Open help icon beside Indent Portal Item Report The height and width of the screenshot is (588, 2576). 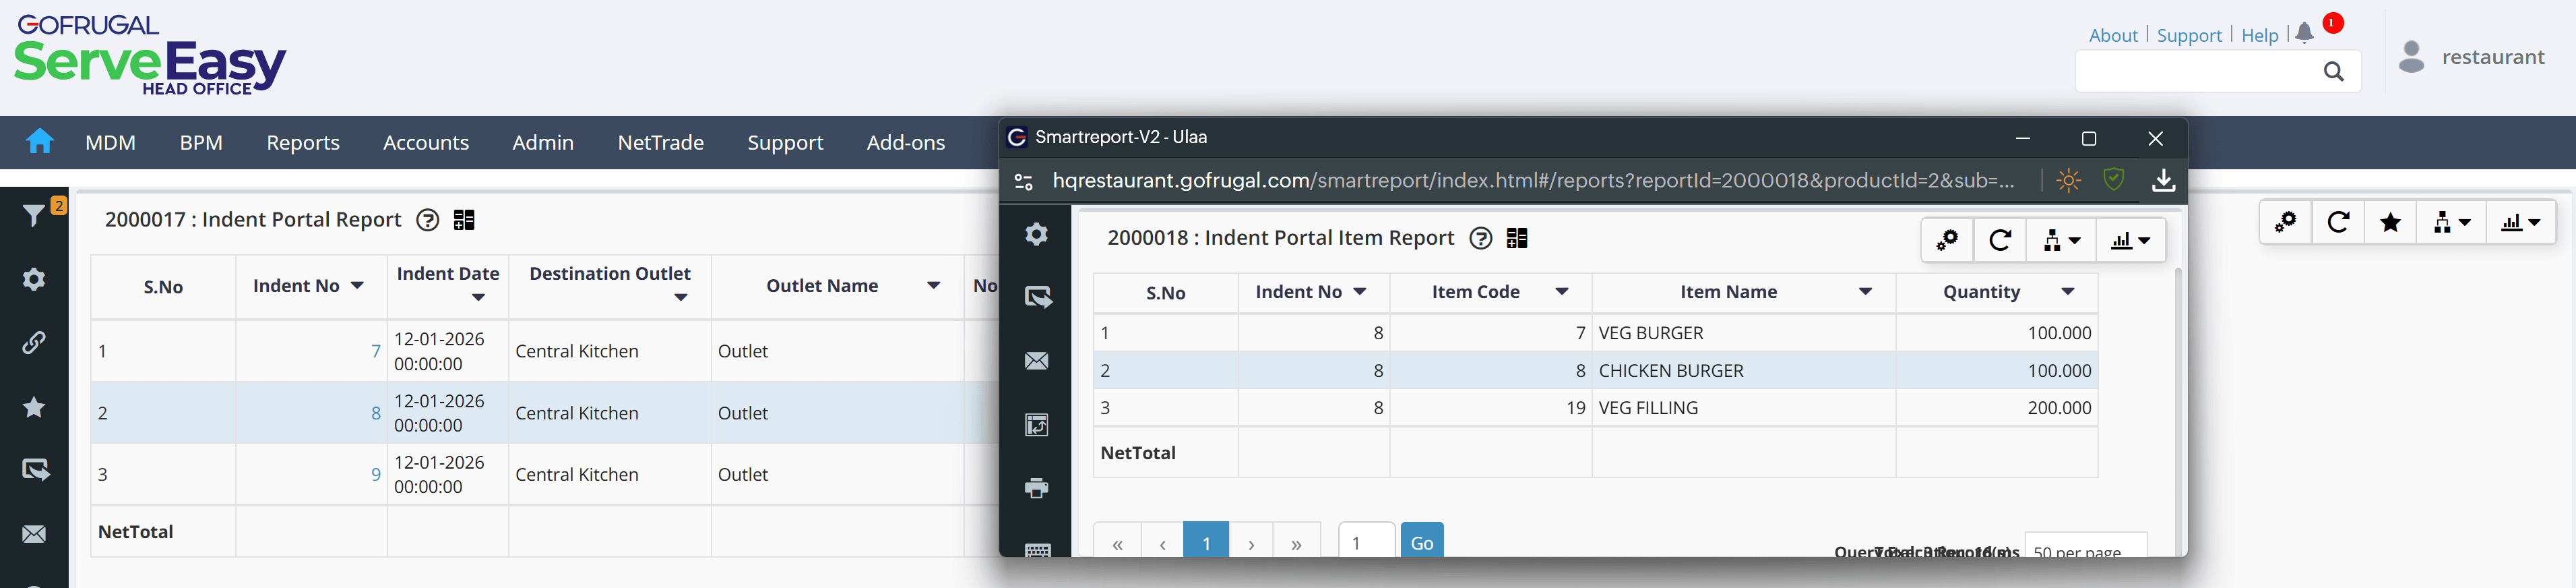(x=1481, y=238)
